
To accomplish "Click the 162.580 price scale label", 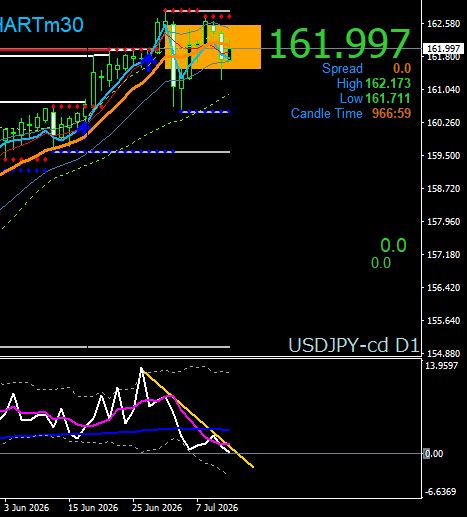I will (x=444, y=24).
